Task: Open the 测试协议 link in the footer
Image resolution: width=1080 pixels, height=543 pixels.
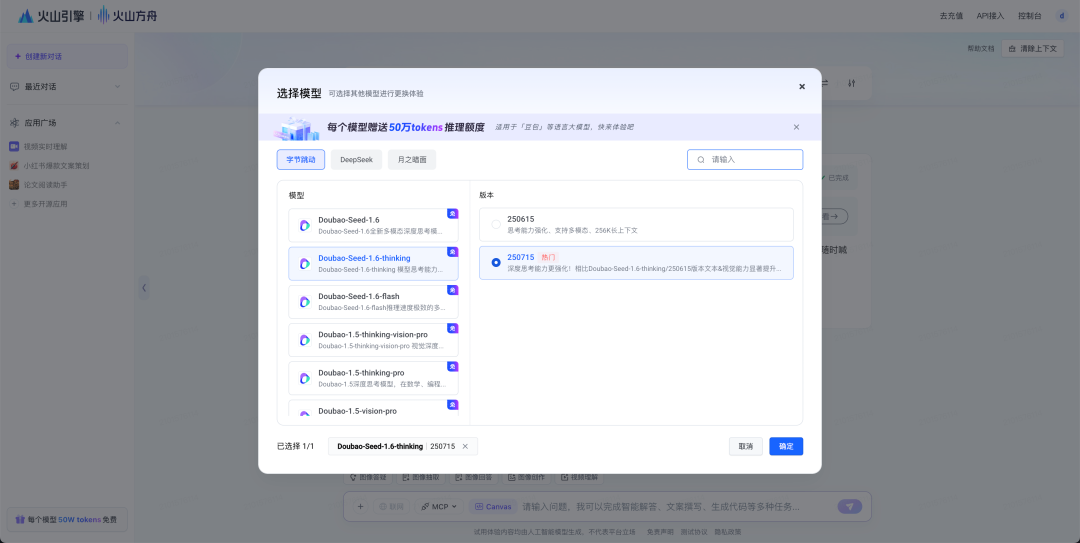Action: (694, 532)
